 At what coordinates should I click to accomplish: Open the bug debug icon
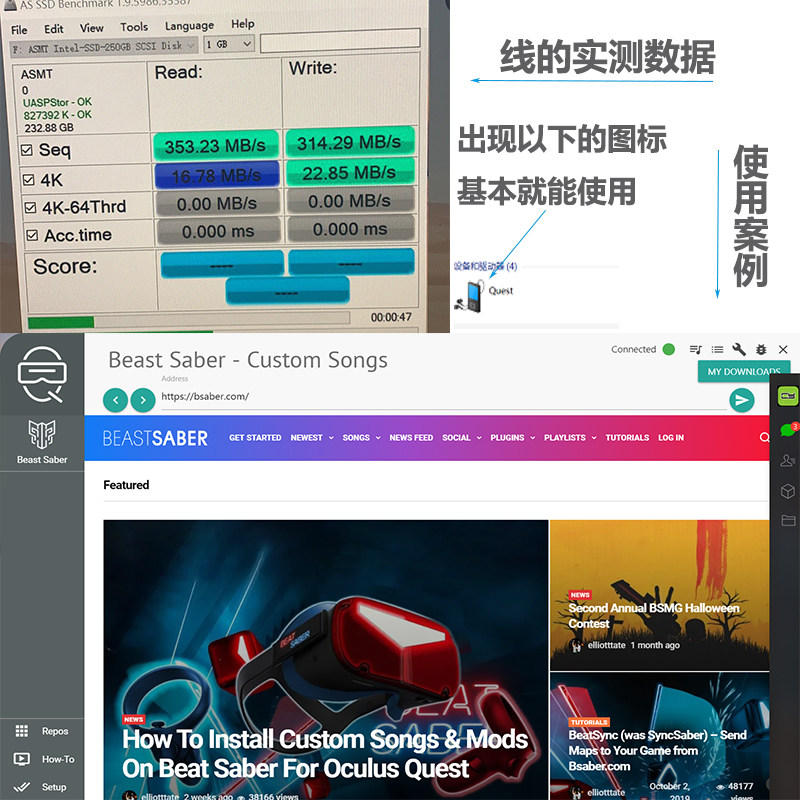[x=761, y=349]
